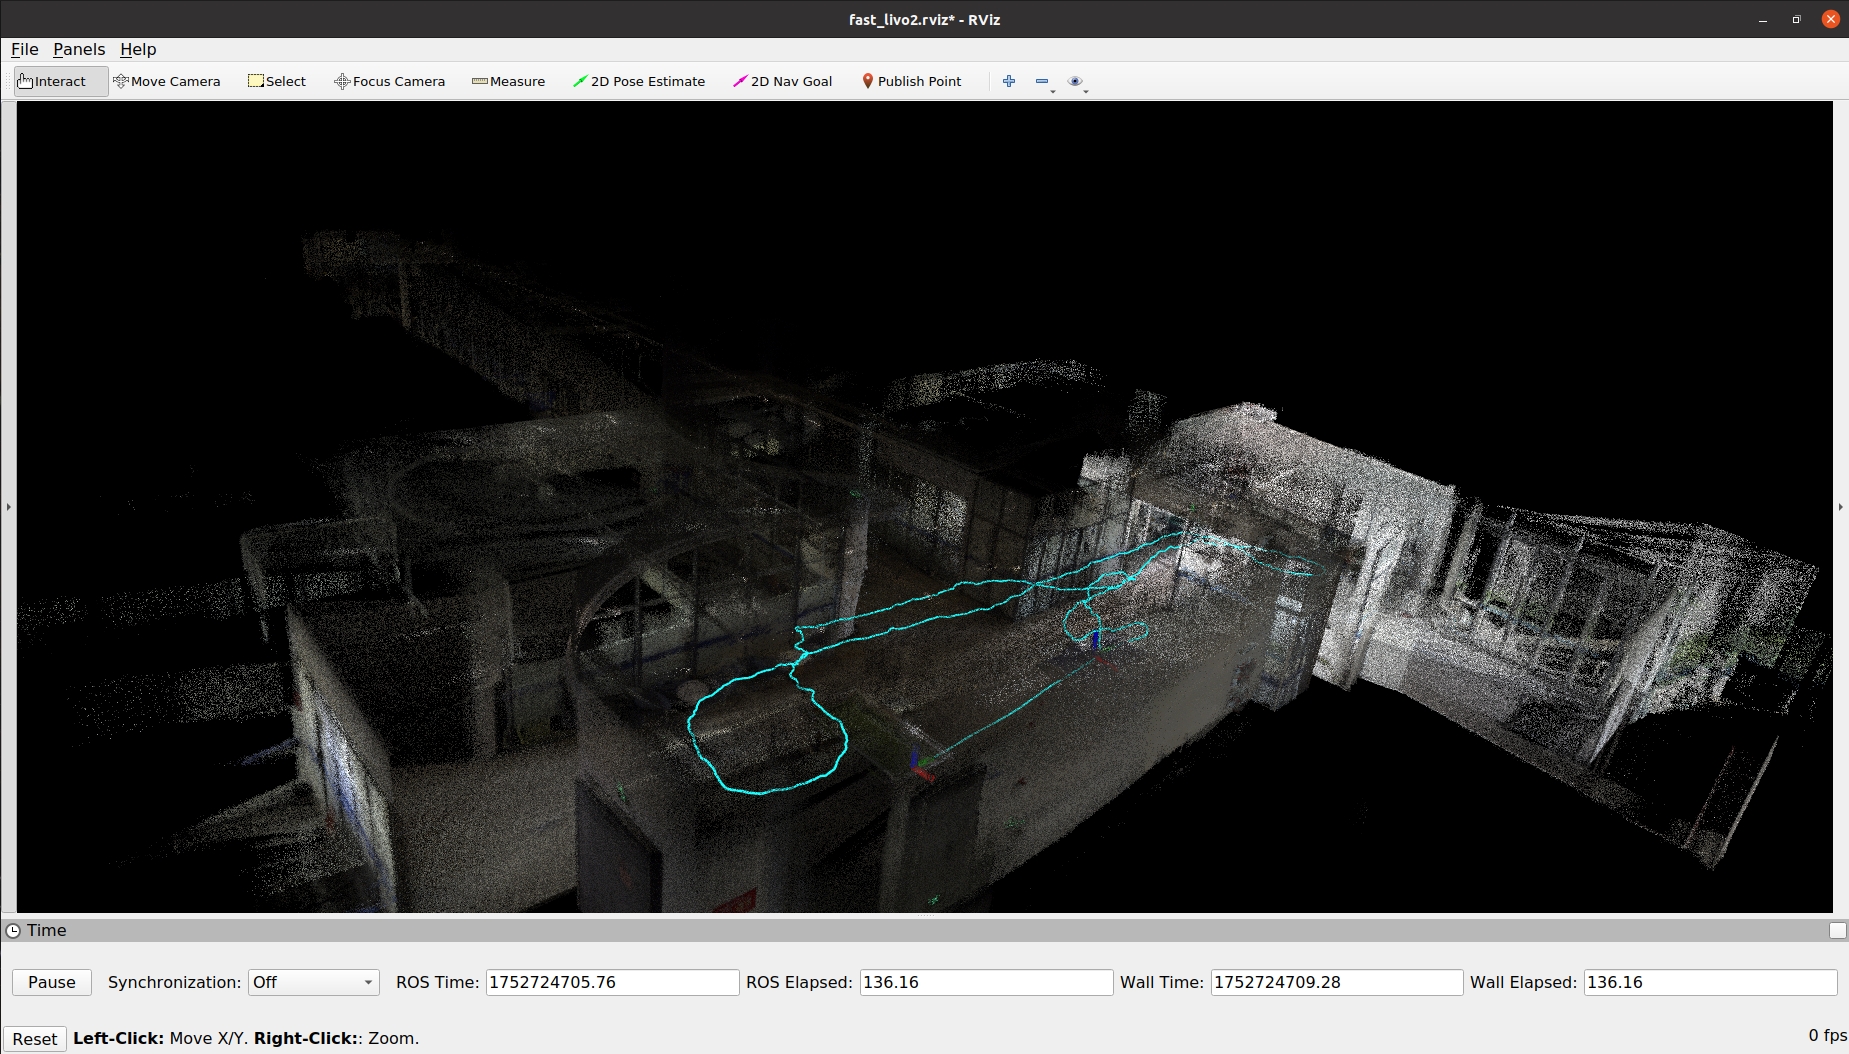The height and width of the screenshot is (1054, 1849).
Task: Select the Move Camera tool
Action: (x=167, y=81)
